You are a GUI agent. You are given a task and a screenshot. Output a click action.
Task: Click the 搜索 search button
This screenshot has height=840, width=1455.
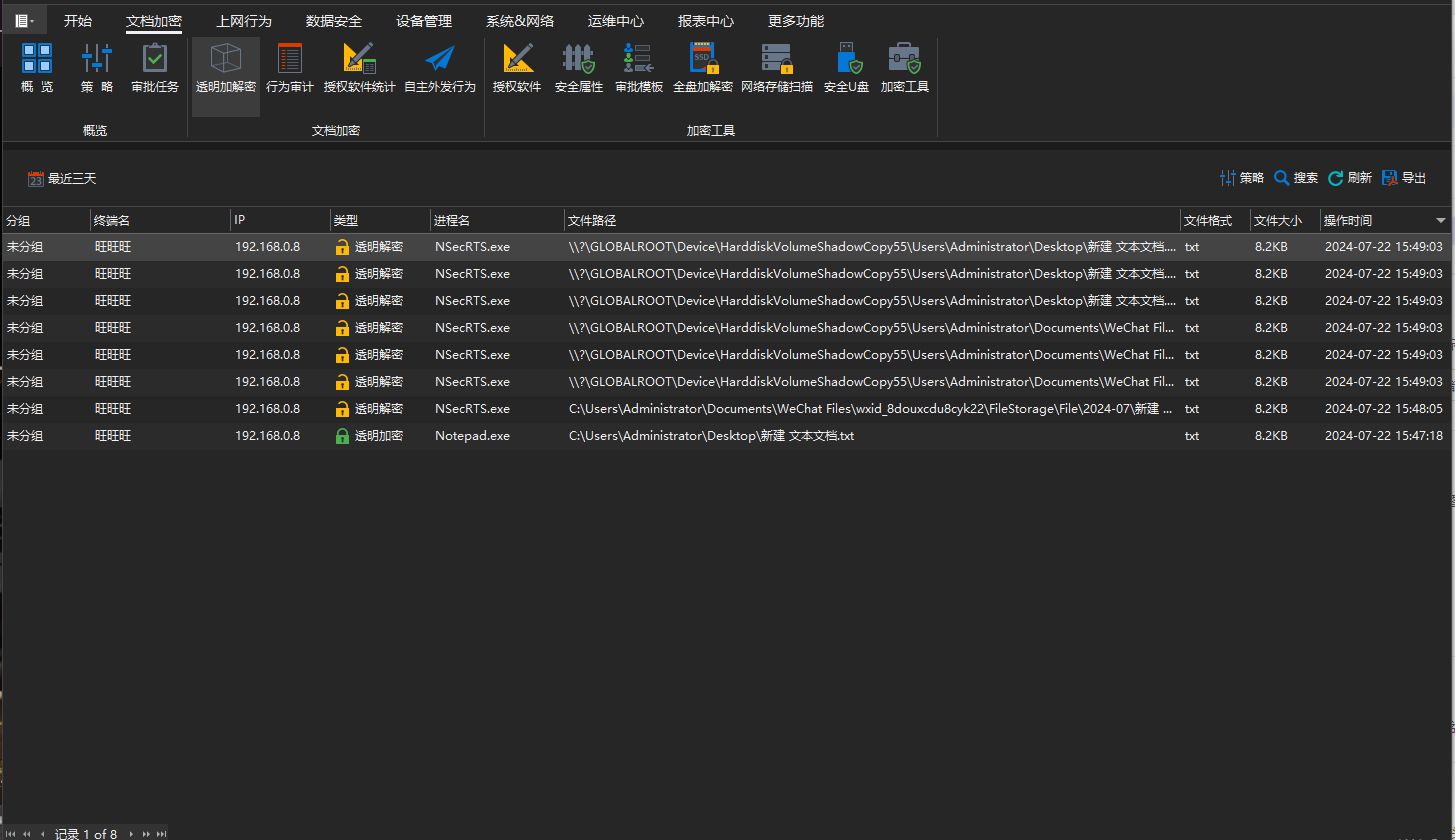pyautogui.click(x=1296, y=178)
